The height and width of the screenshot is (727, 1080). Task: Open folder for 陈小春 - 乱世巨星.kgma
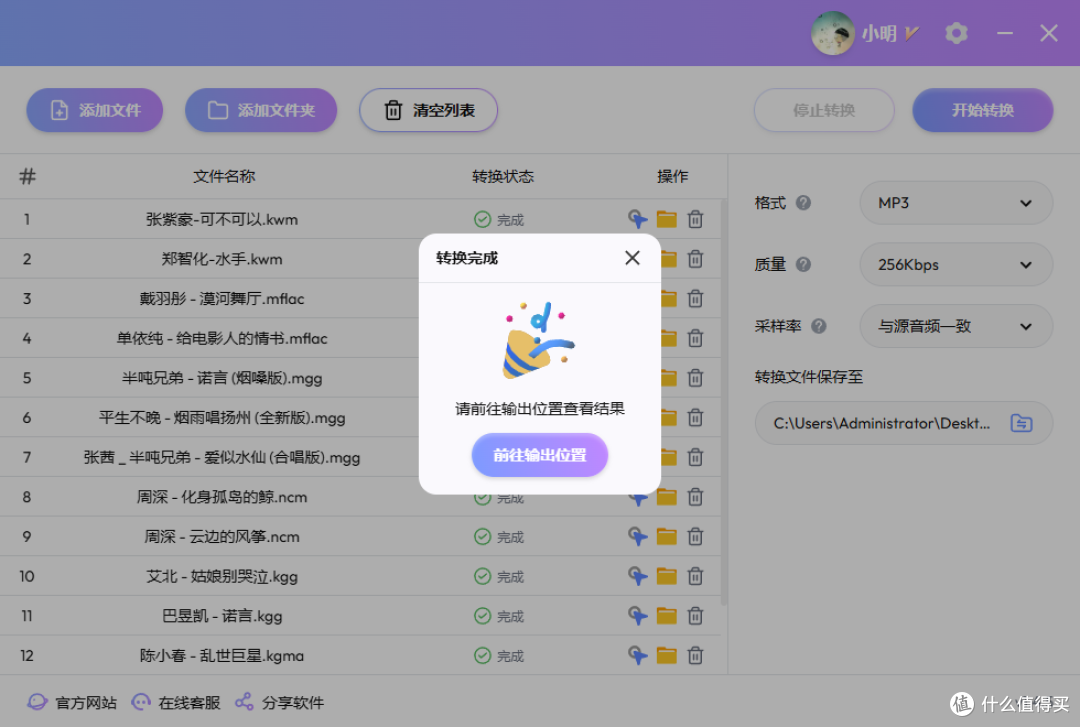pyautogui.click(x=666, y=655)
